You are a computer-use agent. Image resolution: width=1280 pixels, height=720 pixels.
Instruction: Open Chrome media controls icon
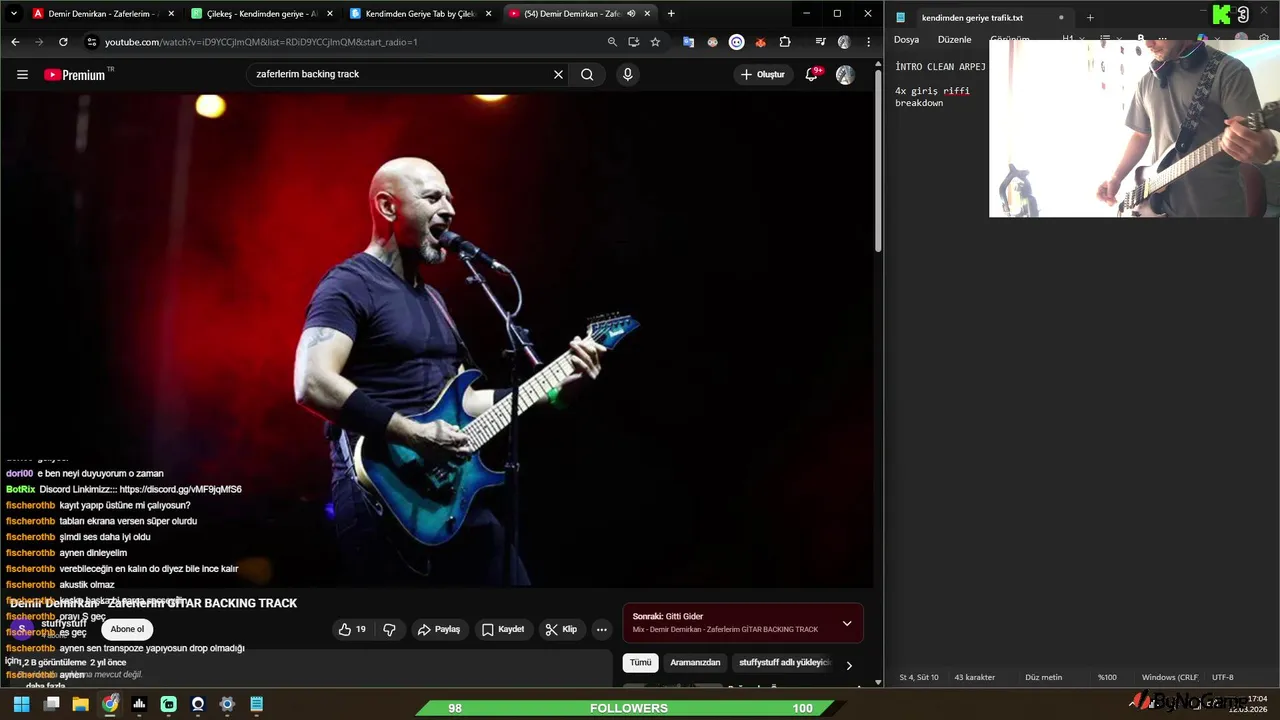[x=820, y=42]
